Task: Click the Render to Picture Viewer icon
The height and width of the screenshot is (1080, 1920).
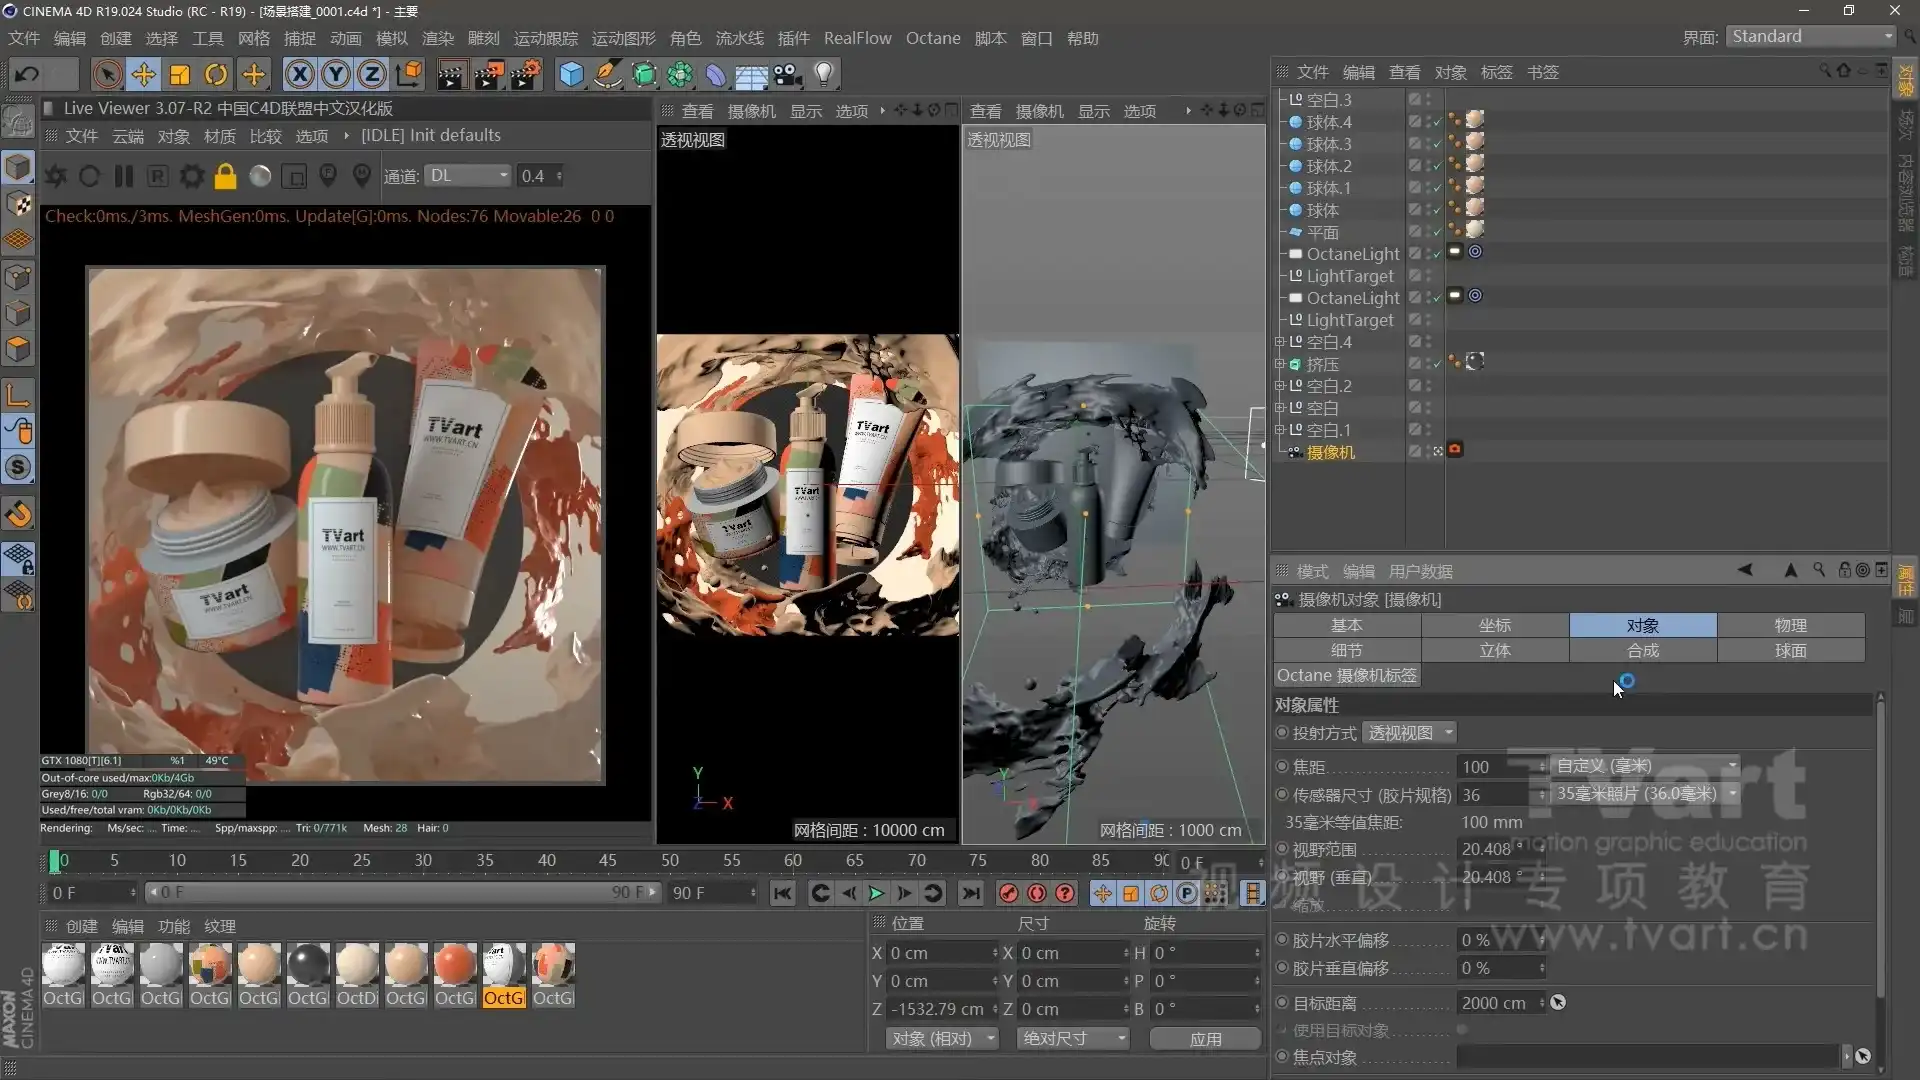Action: (x=490, y=74)
